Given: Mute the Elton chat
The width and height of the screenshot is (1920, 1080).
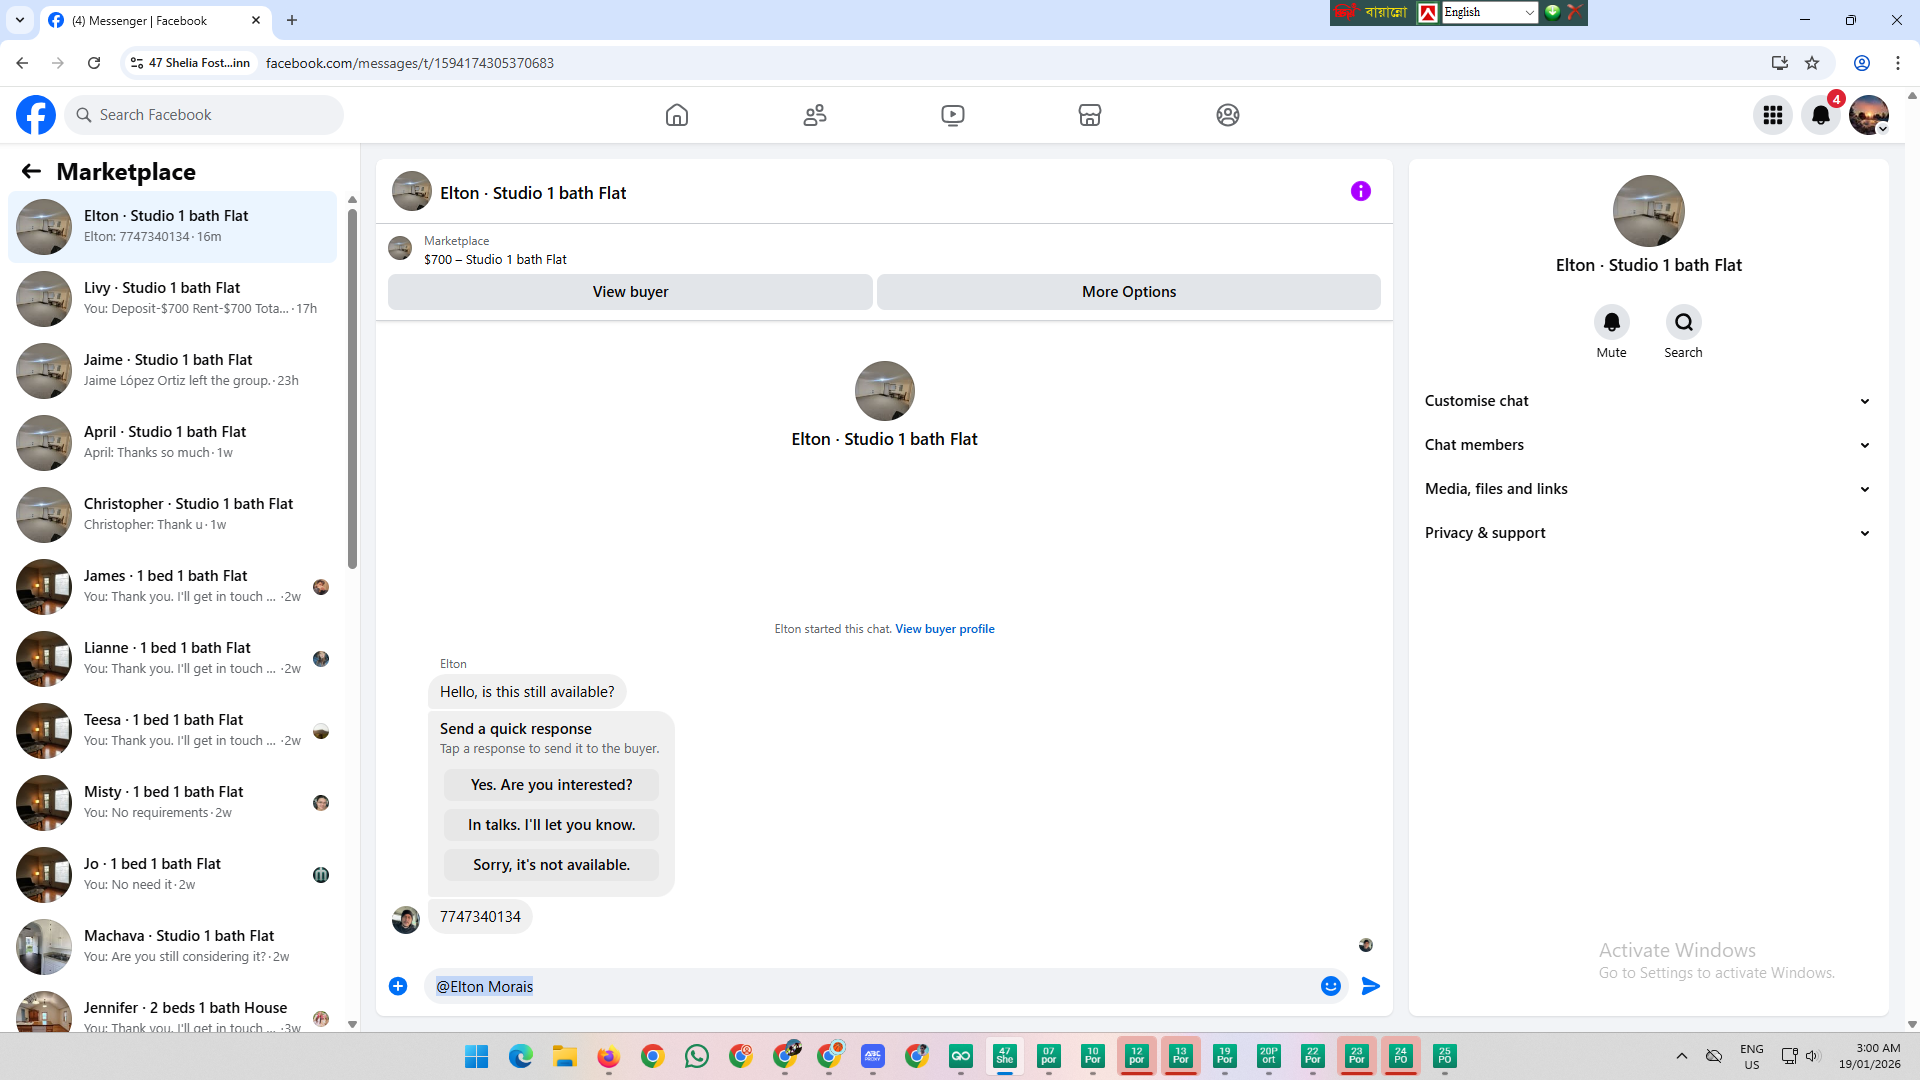Looking at the screenshot, I should point(1612,322).
